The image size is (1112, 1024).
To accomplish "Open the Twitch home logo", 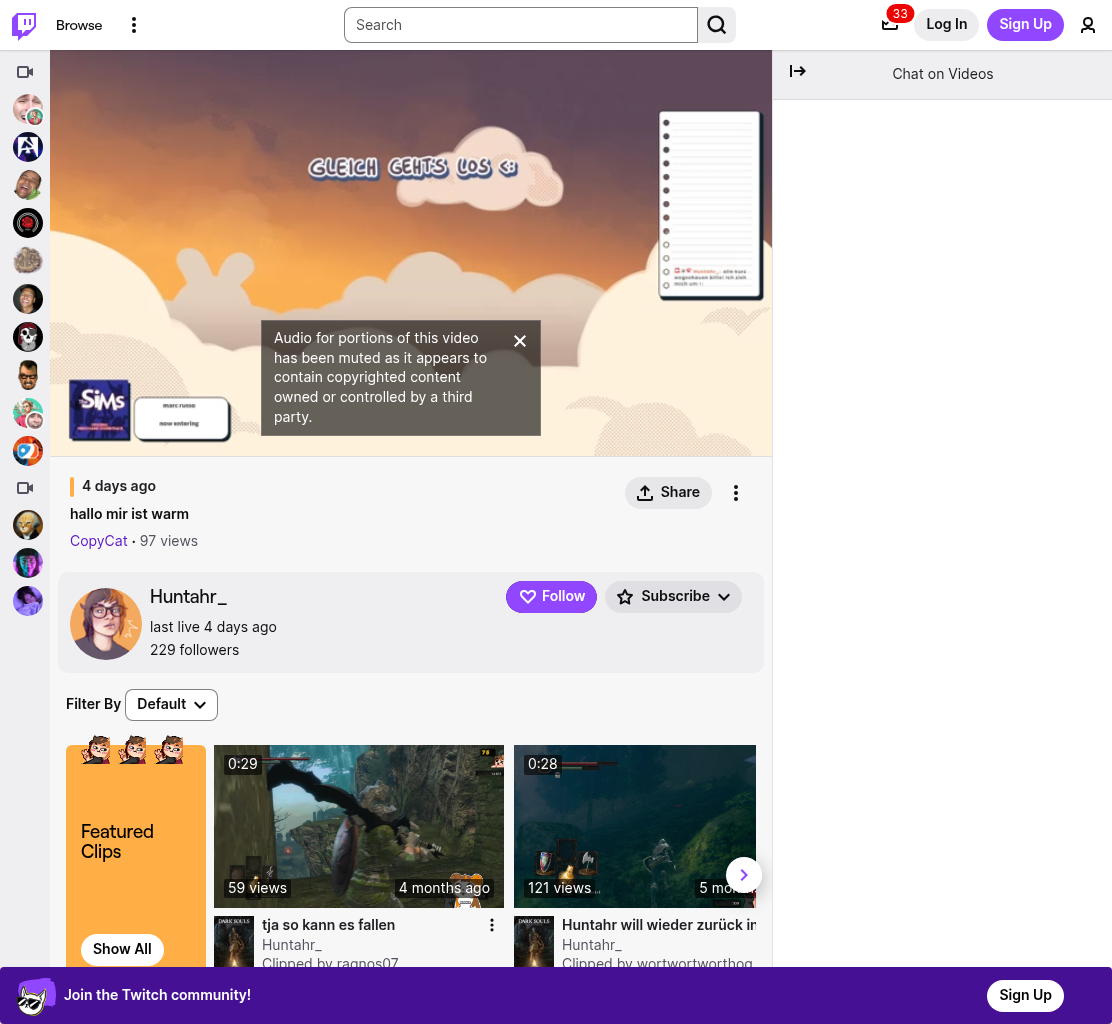I will tap(24, 25).
